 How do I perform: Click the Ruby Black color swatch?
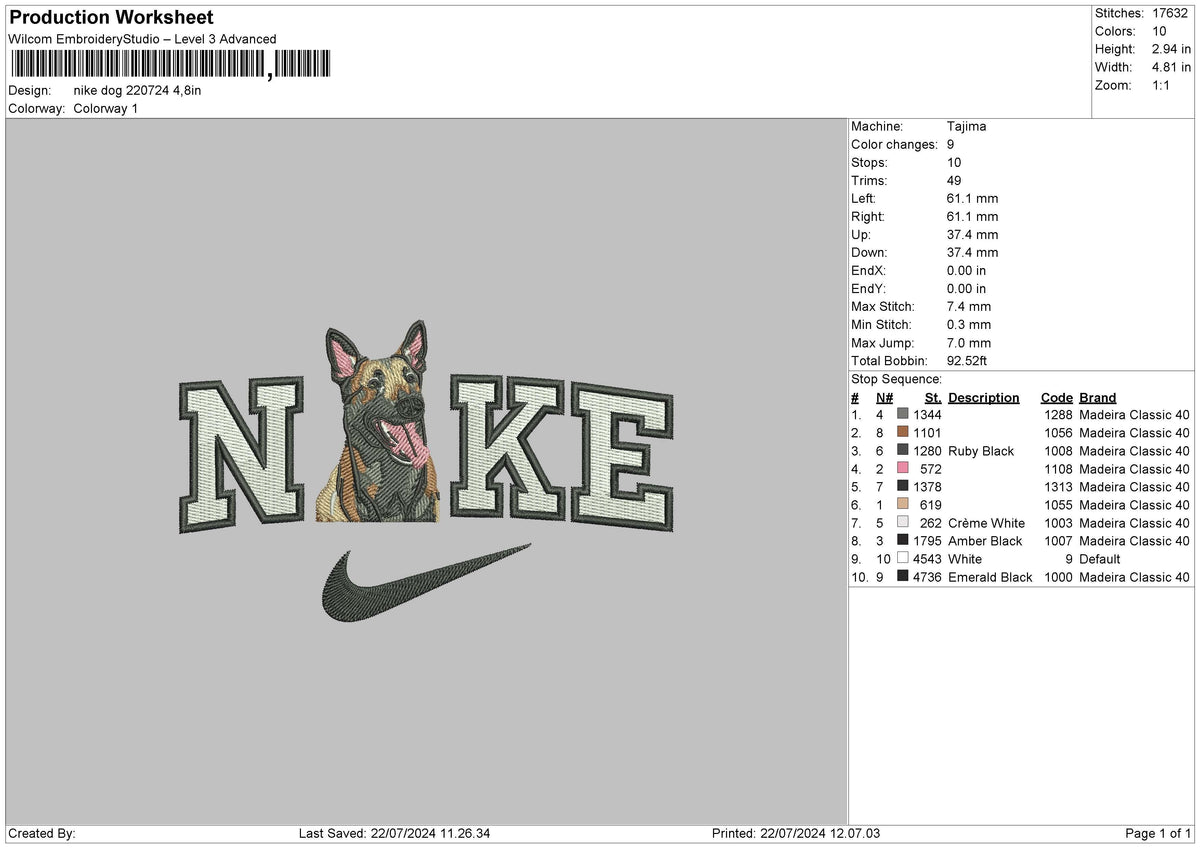903,450
